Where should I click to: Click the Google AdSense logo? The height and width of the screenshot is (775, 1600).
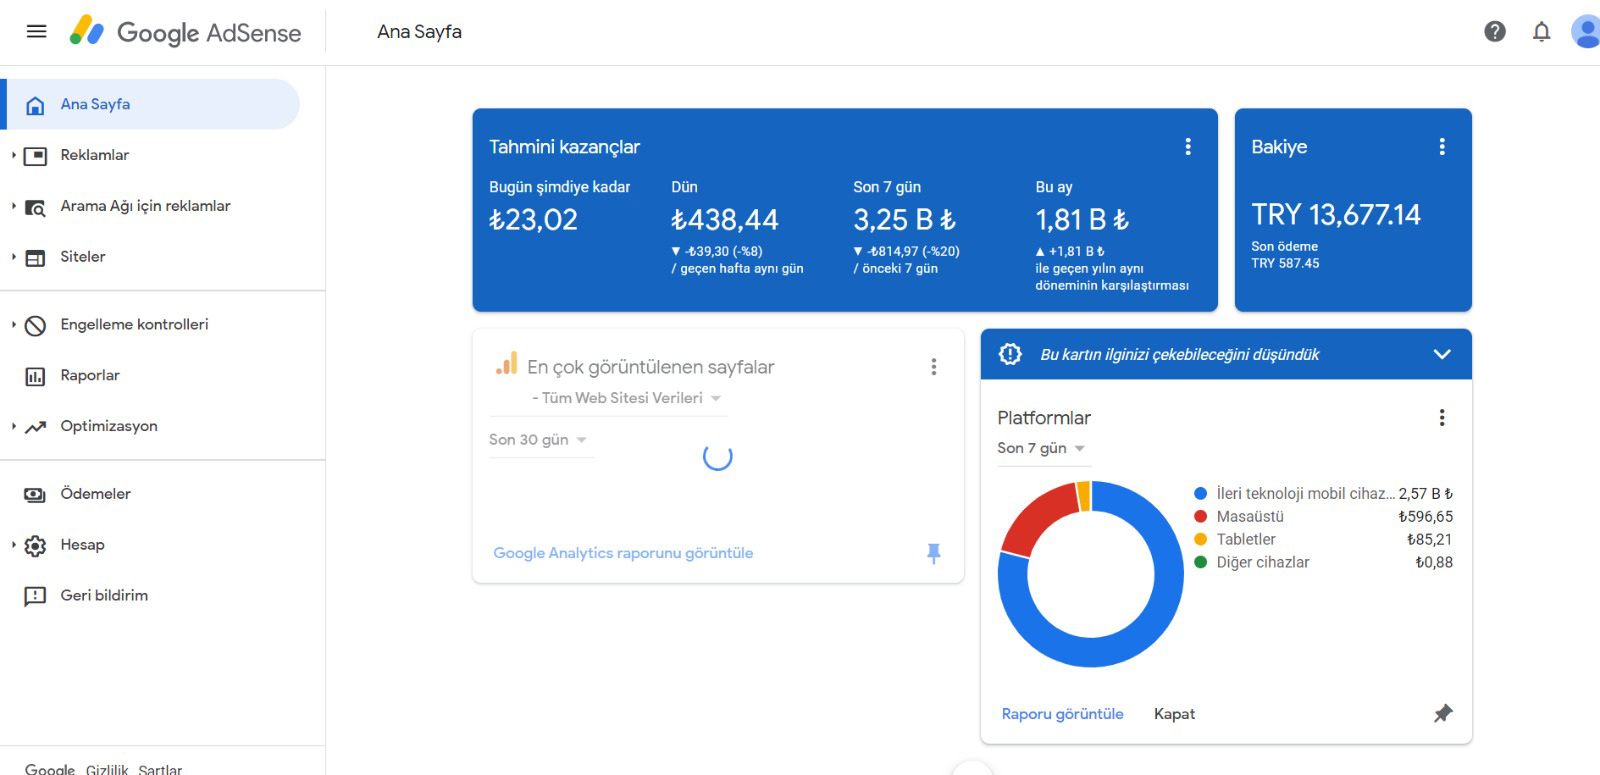185,32
